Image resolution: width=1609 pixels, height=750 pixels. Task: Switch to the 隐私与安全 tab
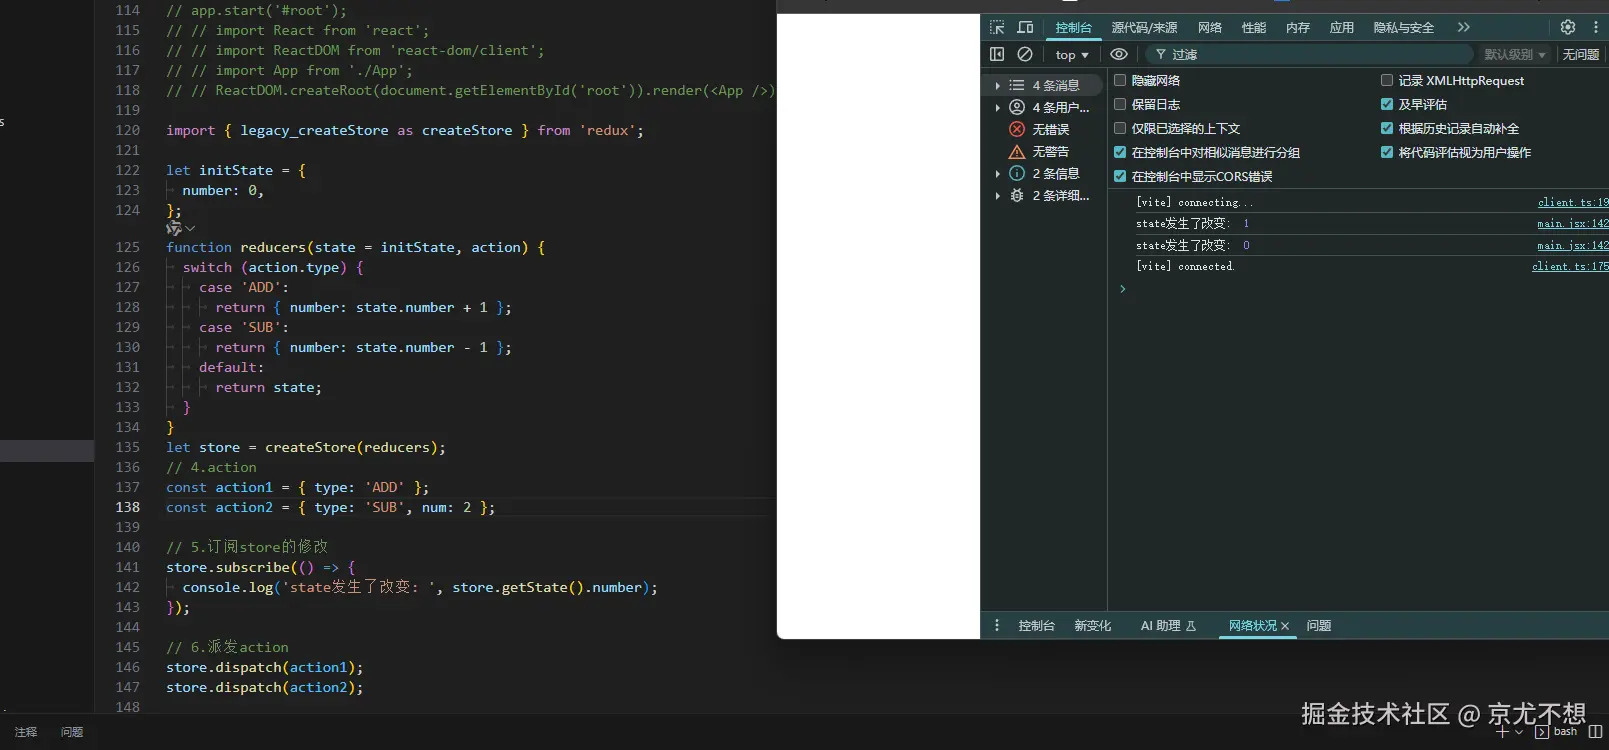tap(1404, 28)
